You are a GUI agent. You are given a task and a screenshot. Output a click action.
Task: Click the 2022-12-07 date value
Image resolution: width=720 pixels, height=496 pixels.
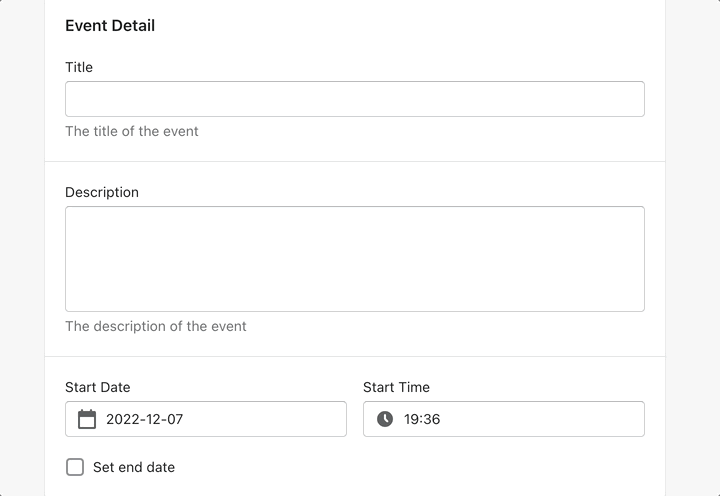tap(145, 419)
